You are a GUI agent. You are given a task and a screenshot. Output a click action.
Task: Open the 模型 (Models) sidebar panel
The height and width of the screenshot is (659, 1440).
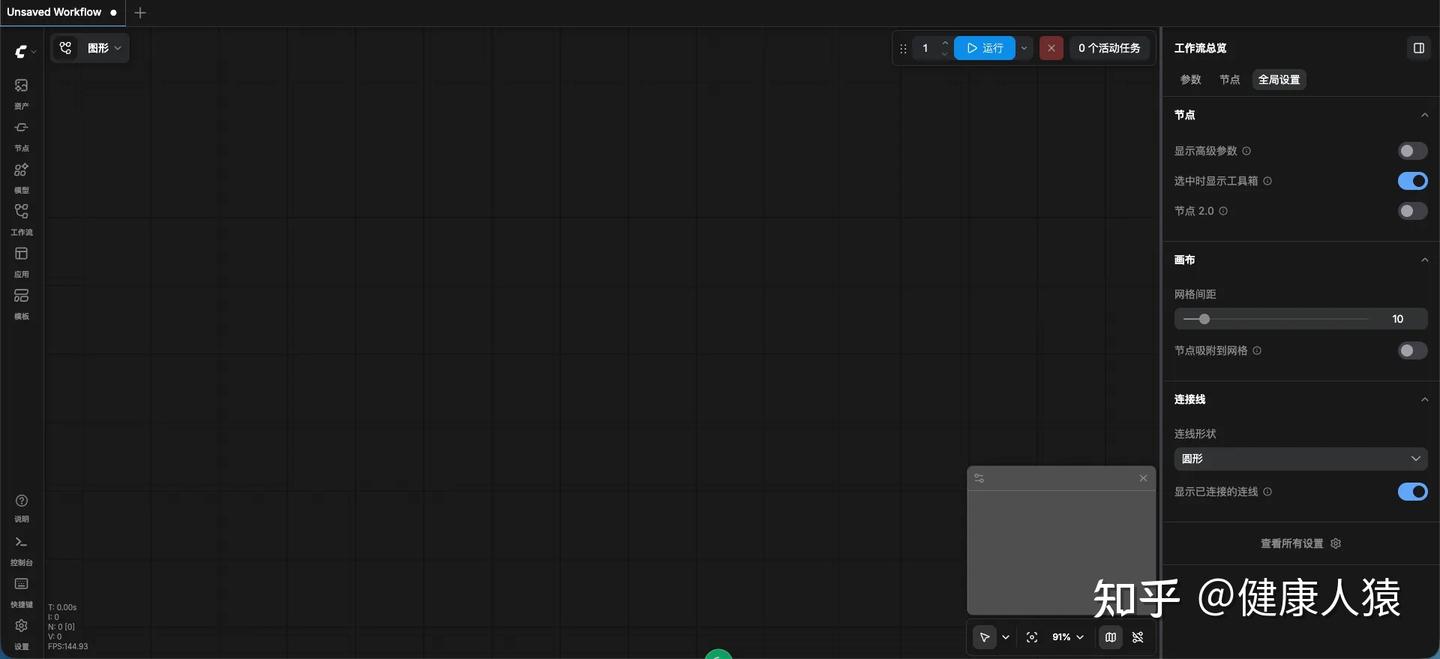pos(21,177)
